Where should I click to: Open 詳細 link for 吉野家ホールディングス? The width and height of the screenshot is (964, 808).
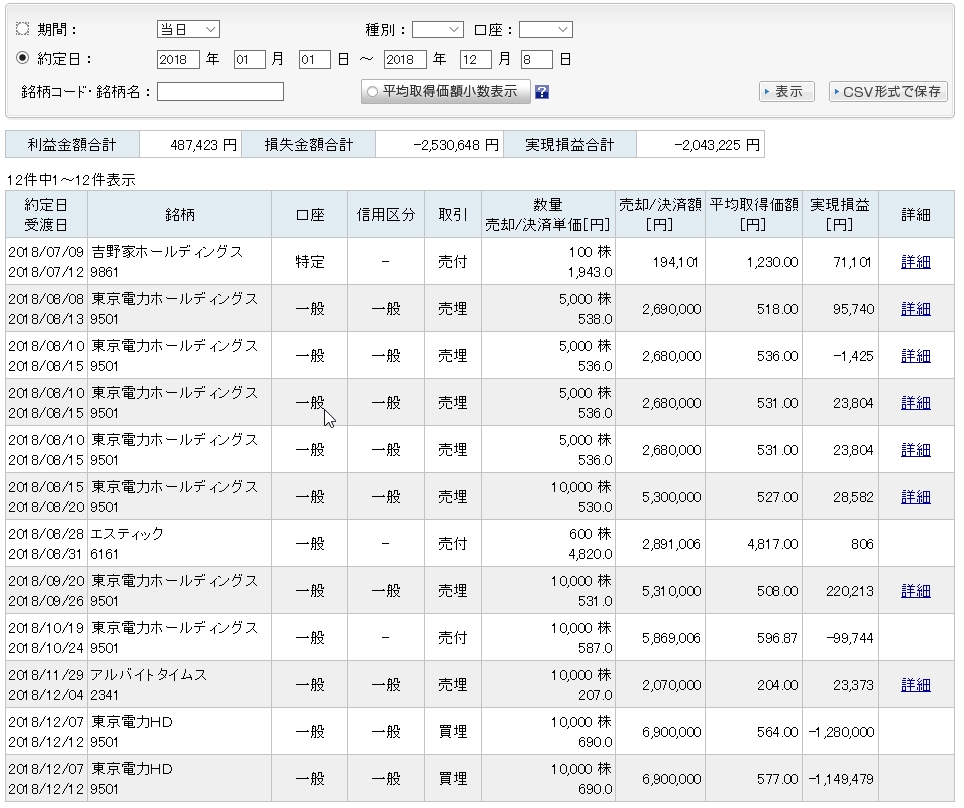click(915, 262)
